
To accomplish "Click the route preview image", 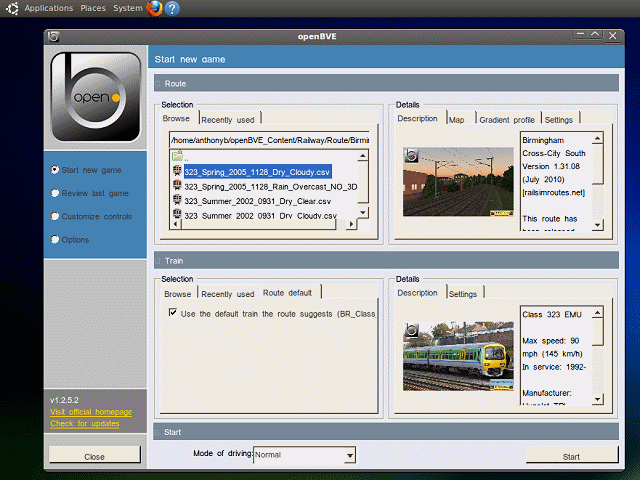I will 458,182.
